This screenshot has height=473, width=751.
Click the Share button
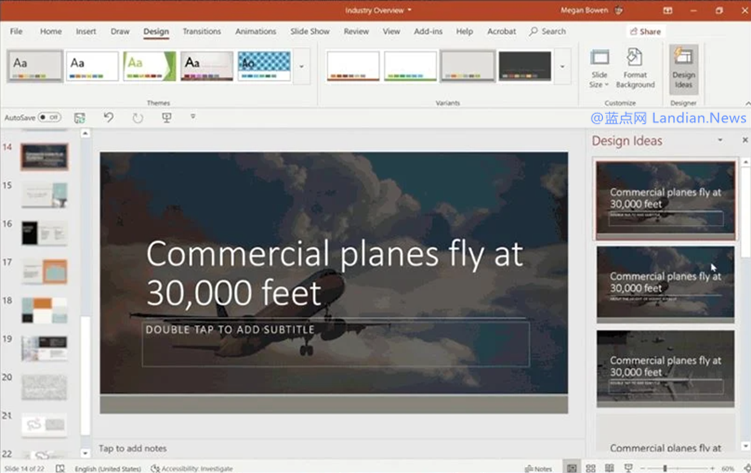[644, 31]
